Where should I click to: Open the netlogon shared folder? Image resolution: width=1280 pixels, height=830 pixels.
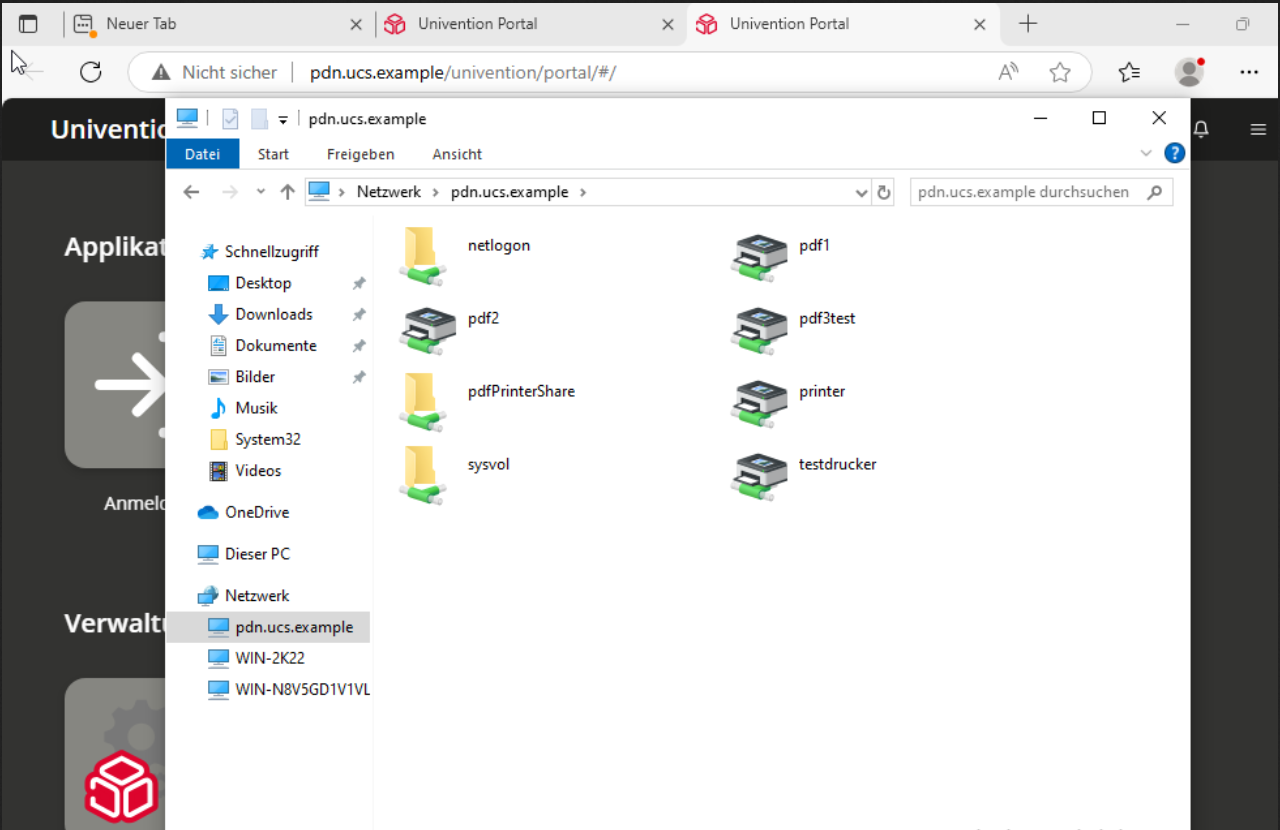pos(421,255)
